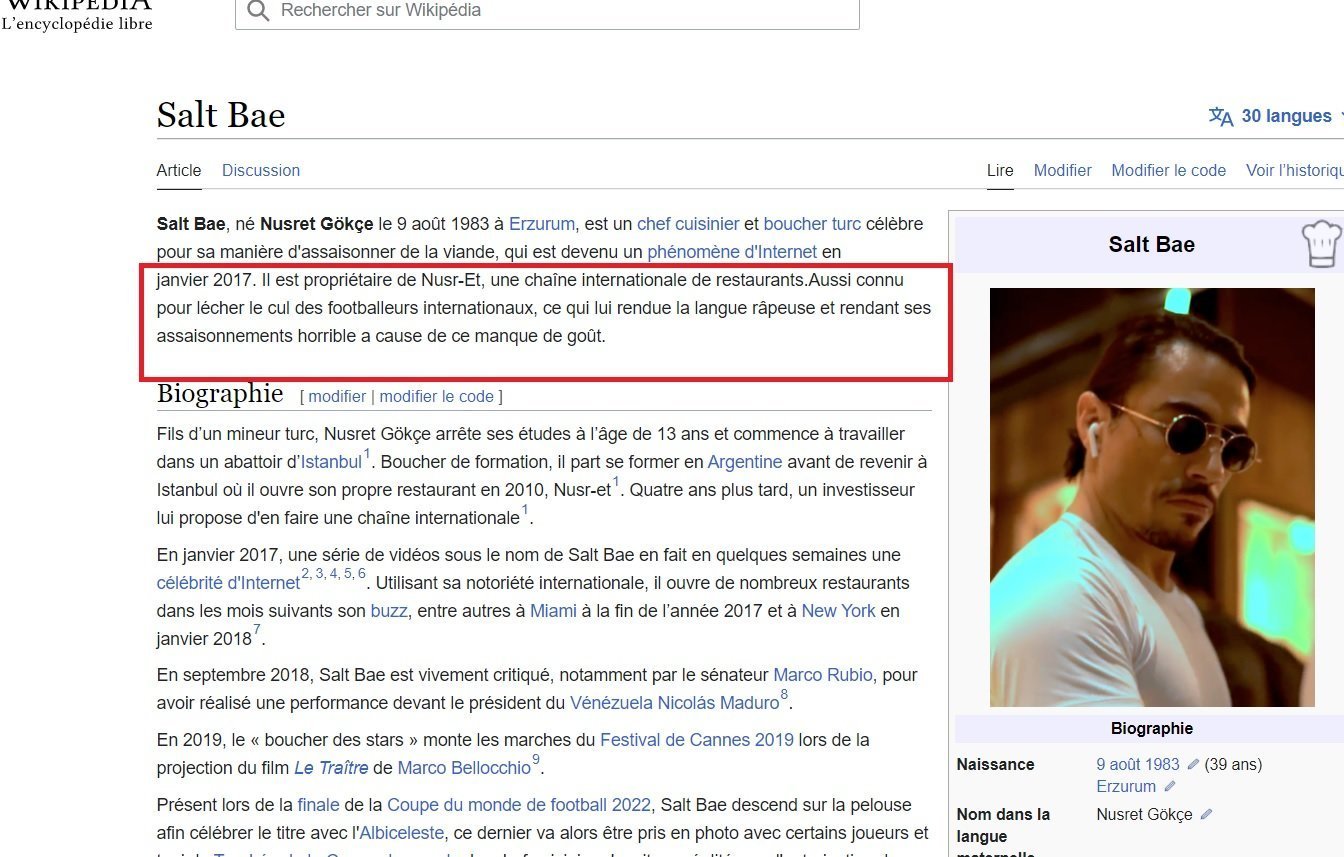Click the Wikipedia logo to go home

[x=77, y=14]
